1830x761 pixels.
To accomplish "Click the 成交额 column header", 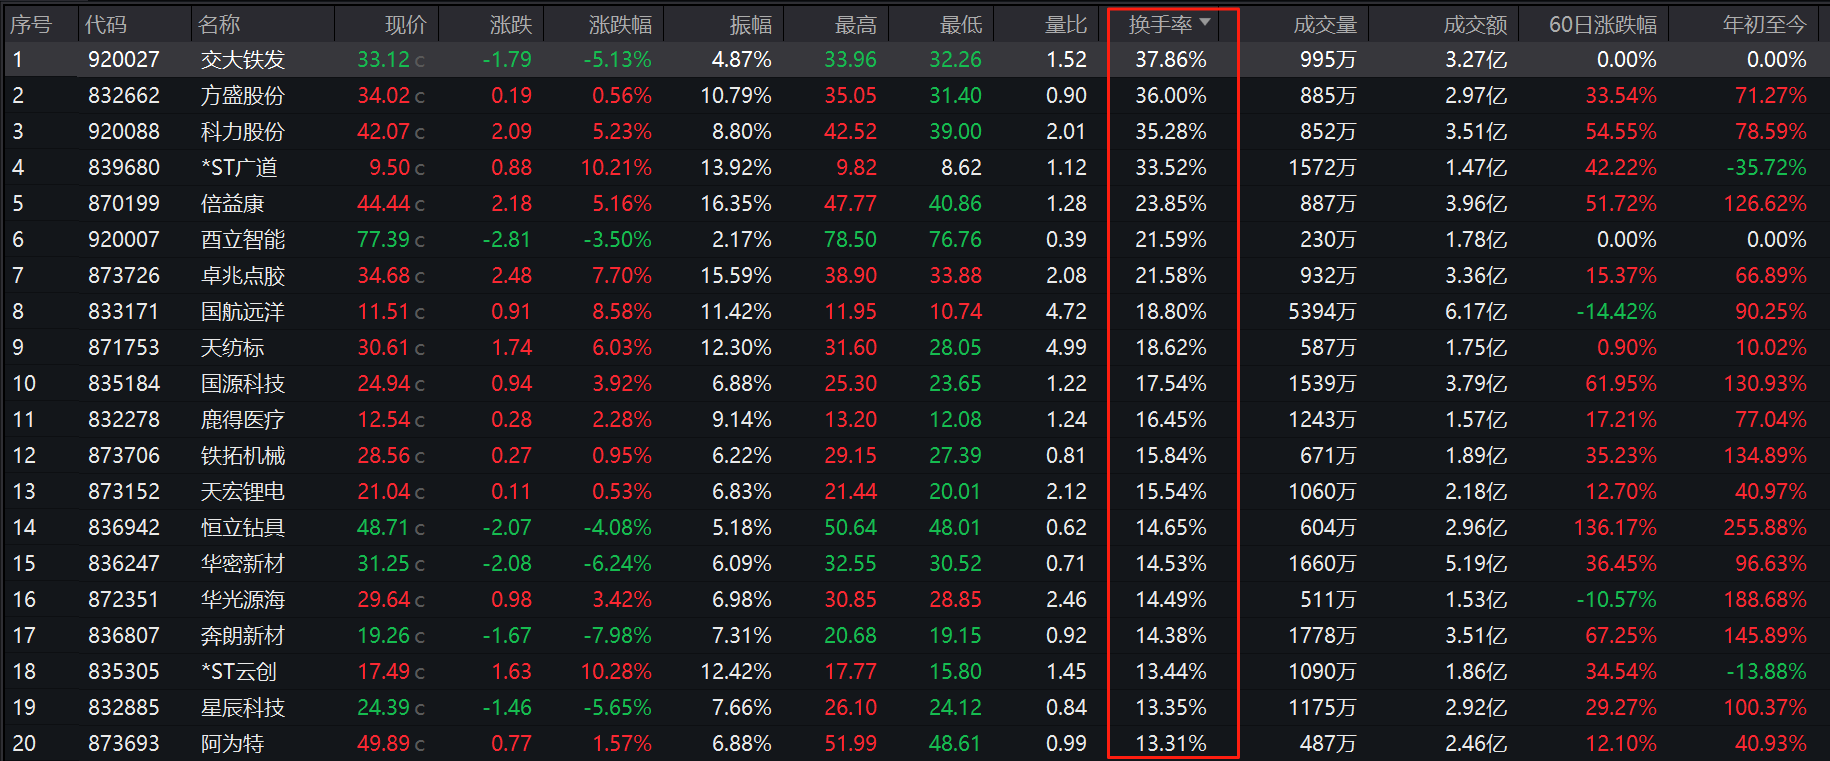I will click(1474, 24).
